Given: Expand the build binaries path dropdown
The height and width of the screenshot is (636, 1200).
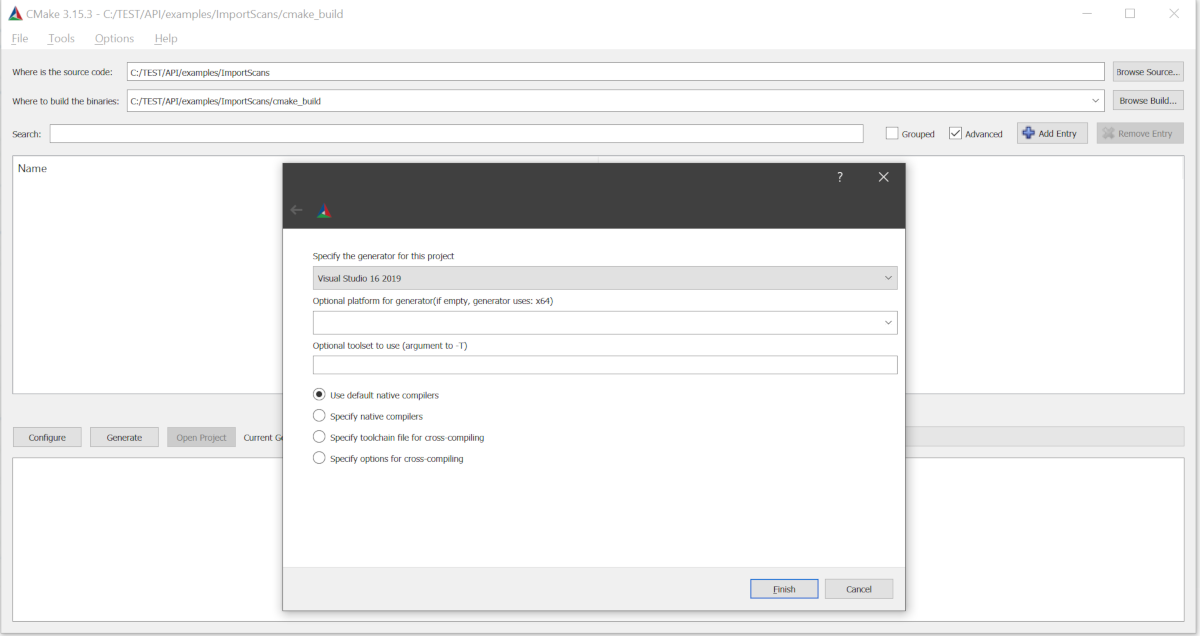Looking at the screenshot, I should click(x=1097, y=101).
